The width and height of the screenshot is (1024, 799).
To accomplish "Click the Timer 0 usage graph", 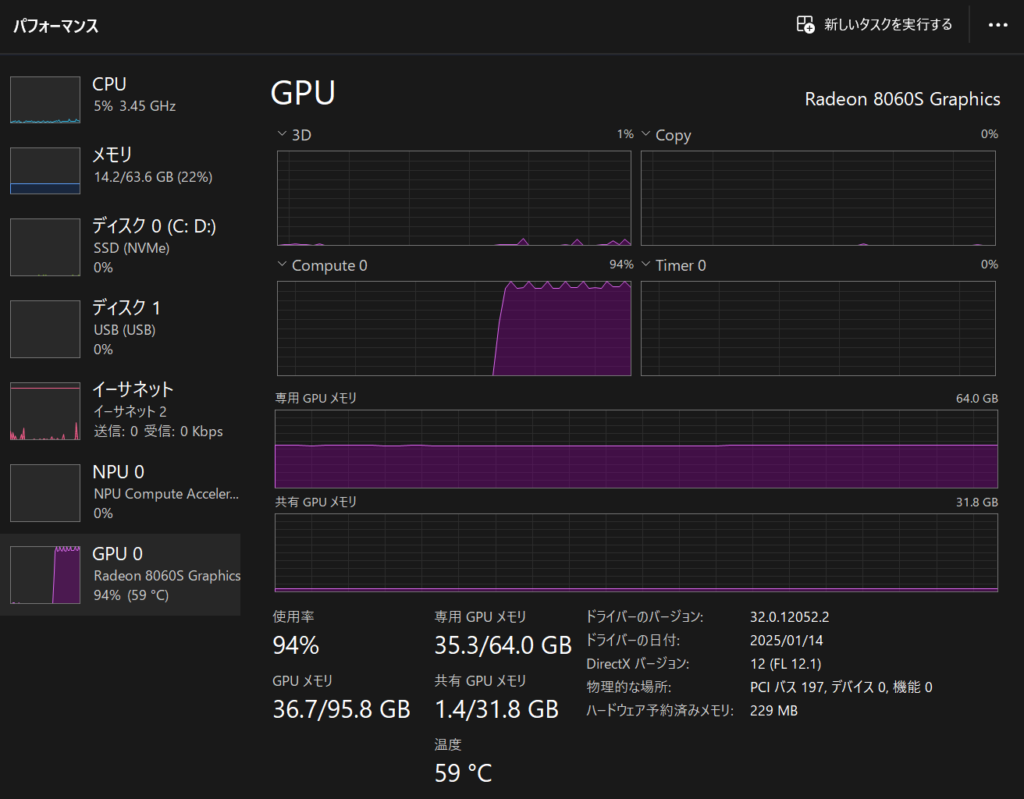I will [818, 329].
